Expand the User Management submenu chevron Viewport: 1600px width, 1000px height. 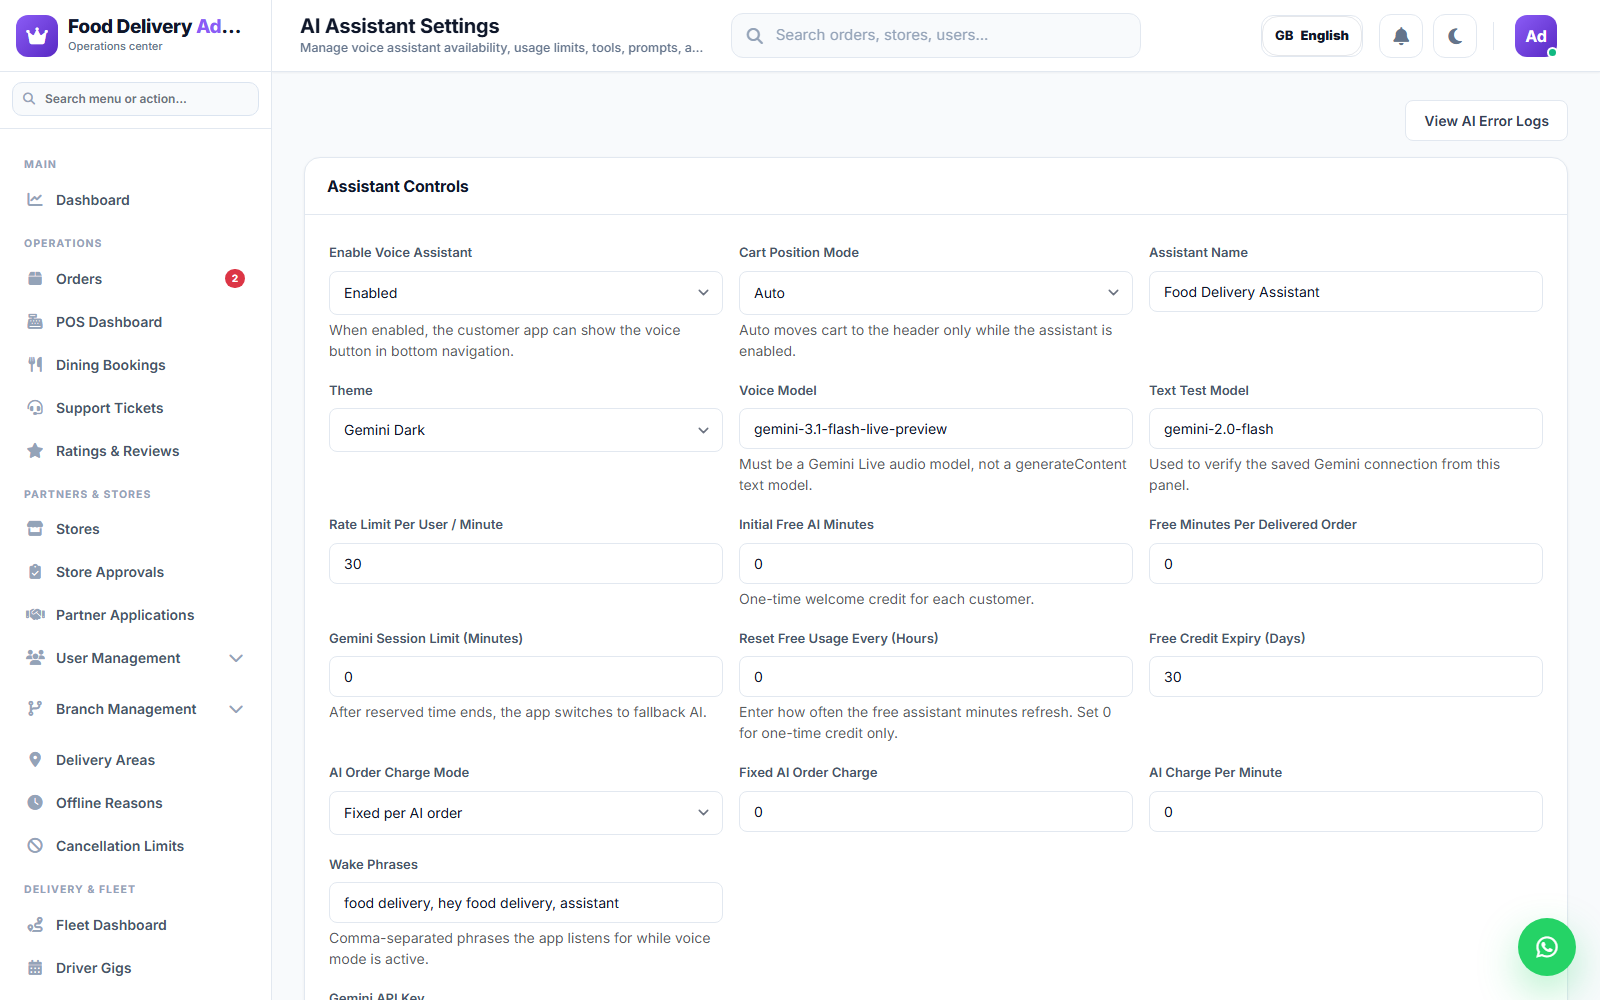(236, 658)
